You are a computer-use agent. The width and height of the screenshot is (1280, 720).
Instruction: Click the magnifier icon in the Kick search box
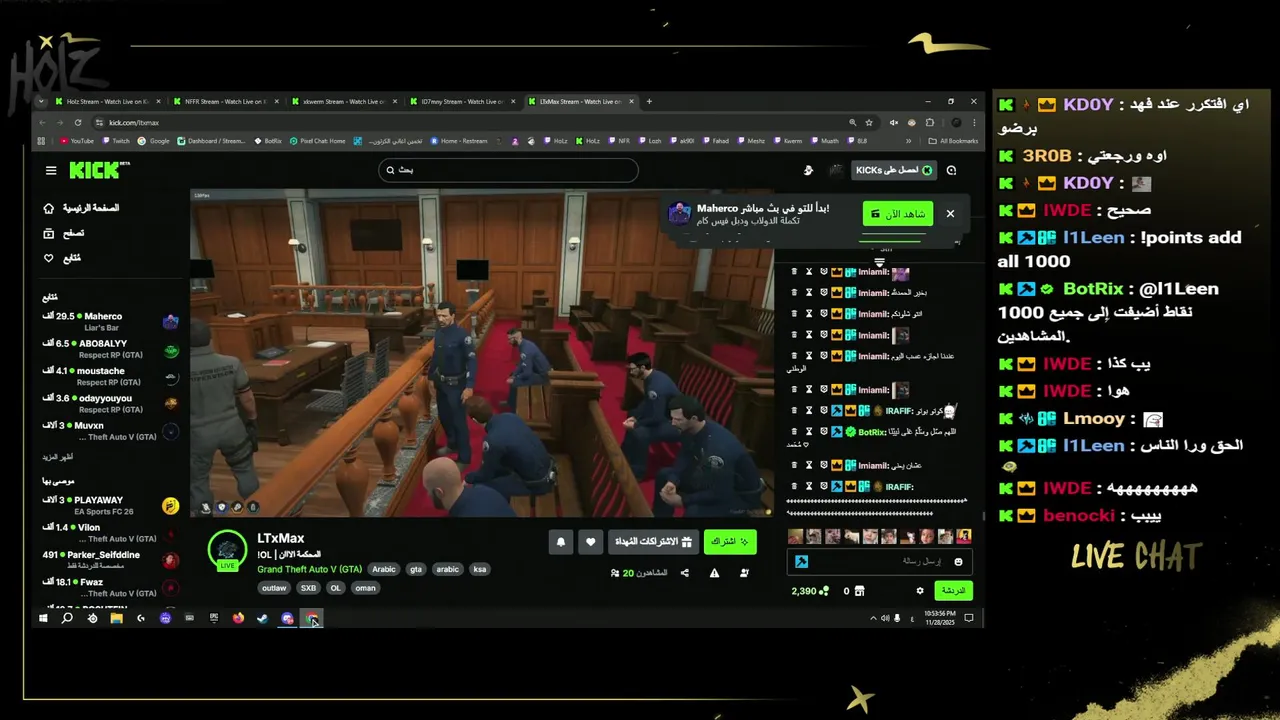point(391,170)
